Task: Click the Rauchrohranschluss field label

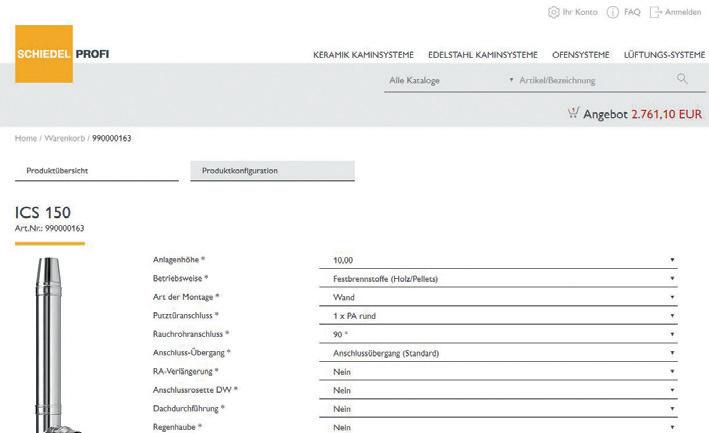Action: click(x=191, y=334)
